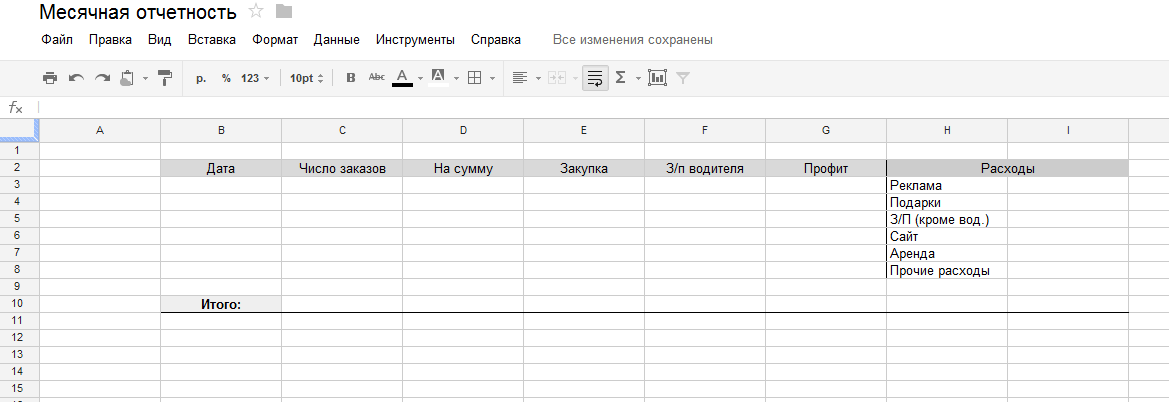Format as percent with % button
The height and width of the screenshot is (402, 1169).
click(x=226, y=78)
